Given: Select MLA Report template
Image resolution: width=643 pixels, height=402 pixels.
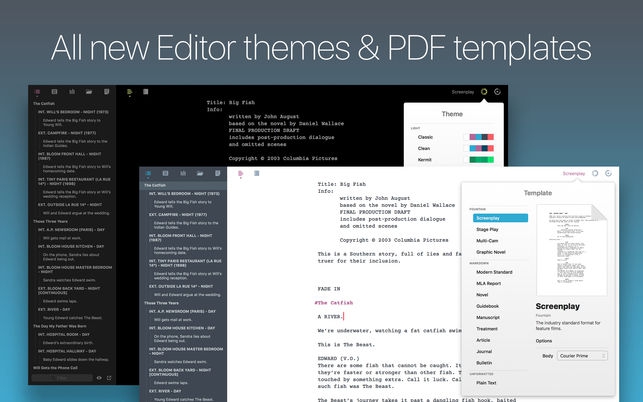Looking at the screenshot, I should coord(488,283).
